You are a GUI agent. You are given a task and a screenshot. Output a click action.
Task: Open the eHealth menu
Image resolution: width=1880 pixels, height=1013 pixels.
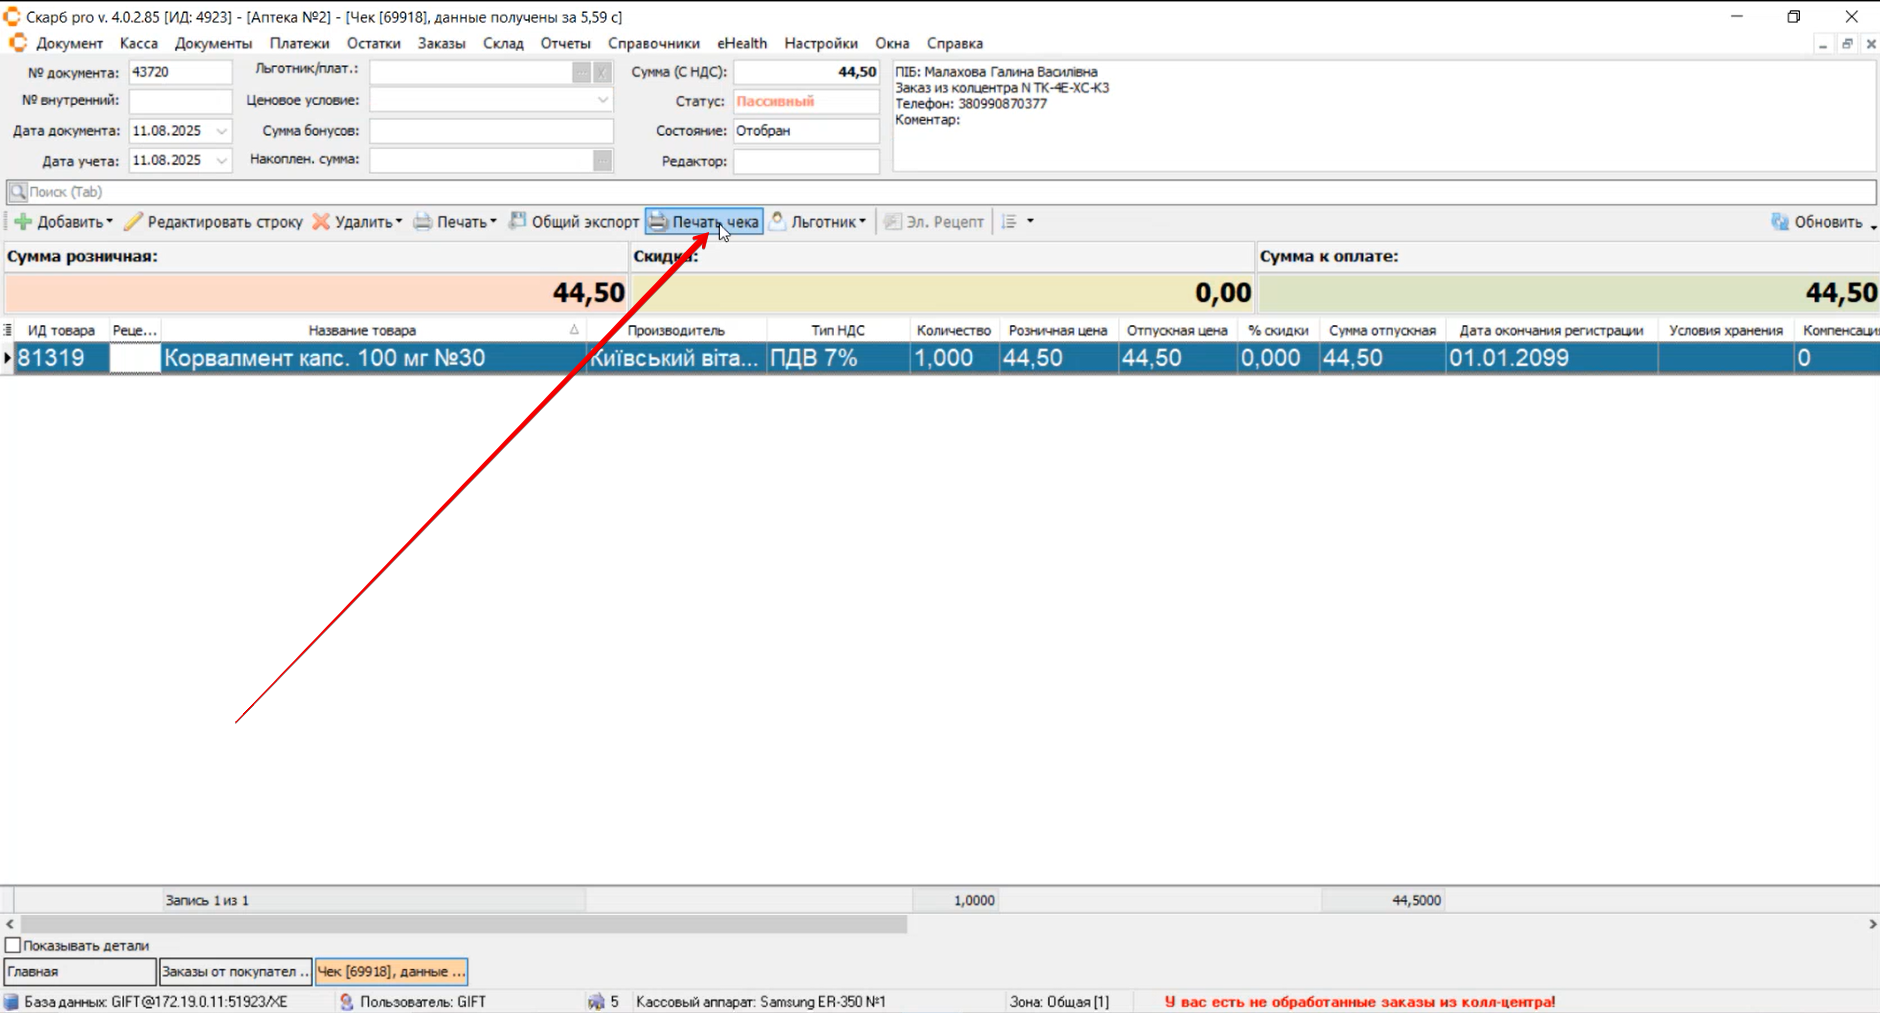point(741,43)
